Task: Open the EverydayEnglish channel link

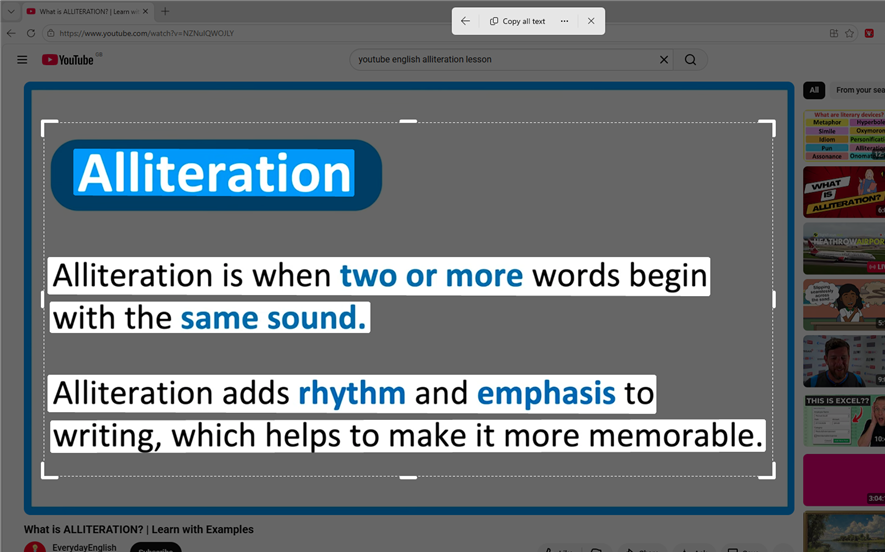Action: coord(84,547)
